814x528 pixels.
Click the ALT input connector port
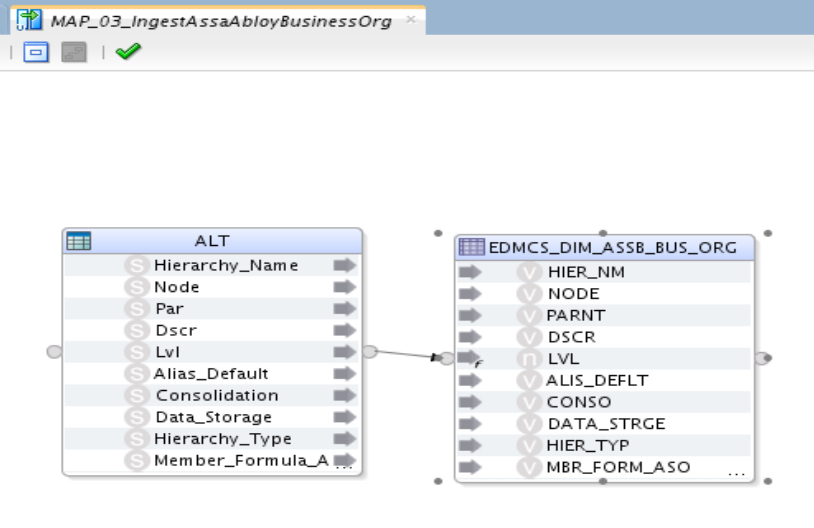point(55,352)
